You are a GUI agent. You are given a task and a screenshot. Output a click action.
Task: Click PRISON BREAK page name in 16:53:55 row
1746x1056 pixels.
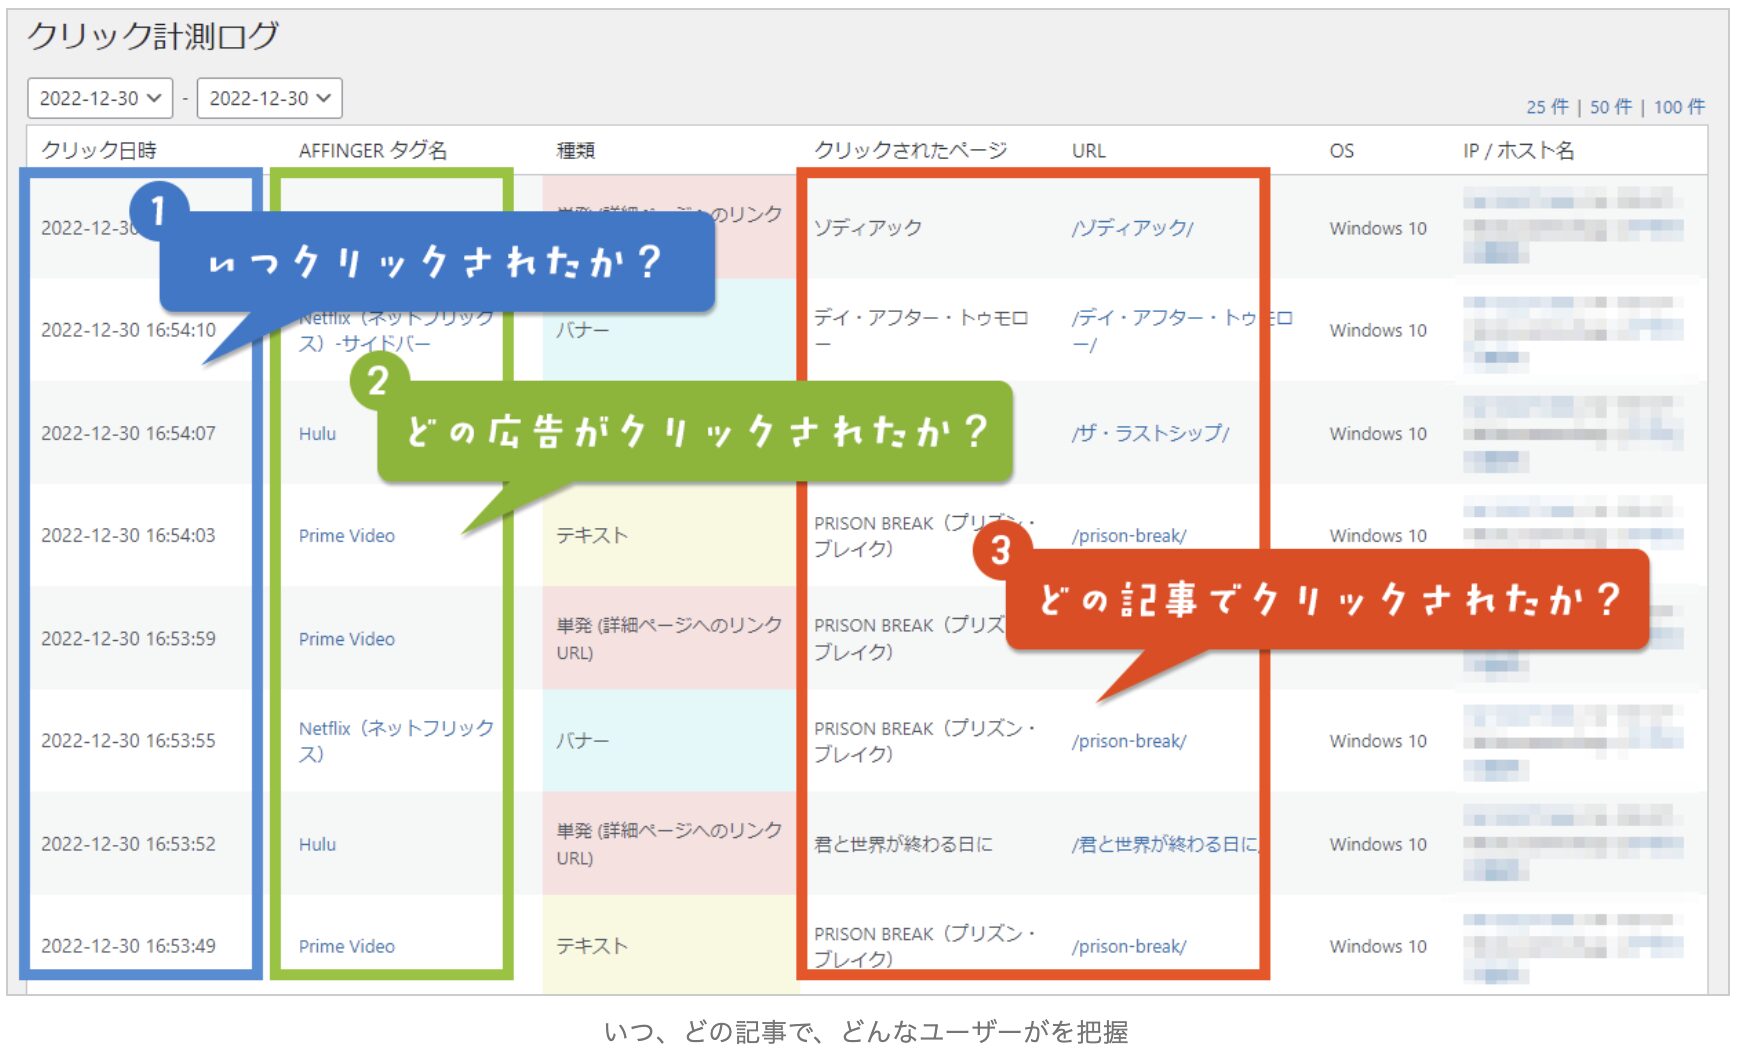point(925,741)
